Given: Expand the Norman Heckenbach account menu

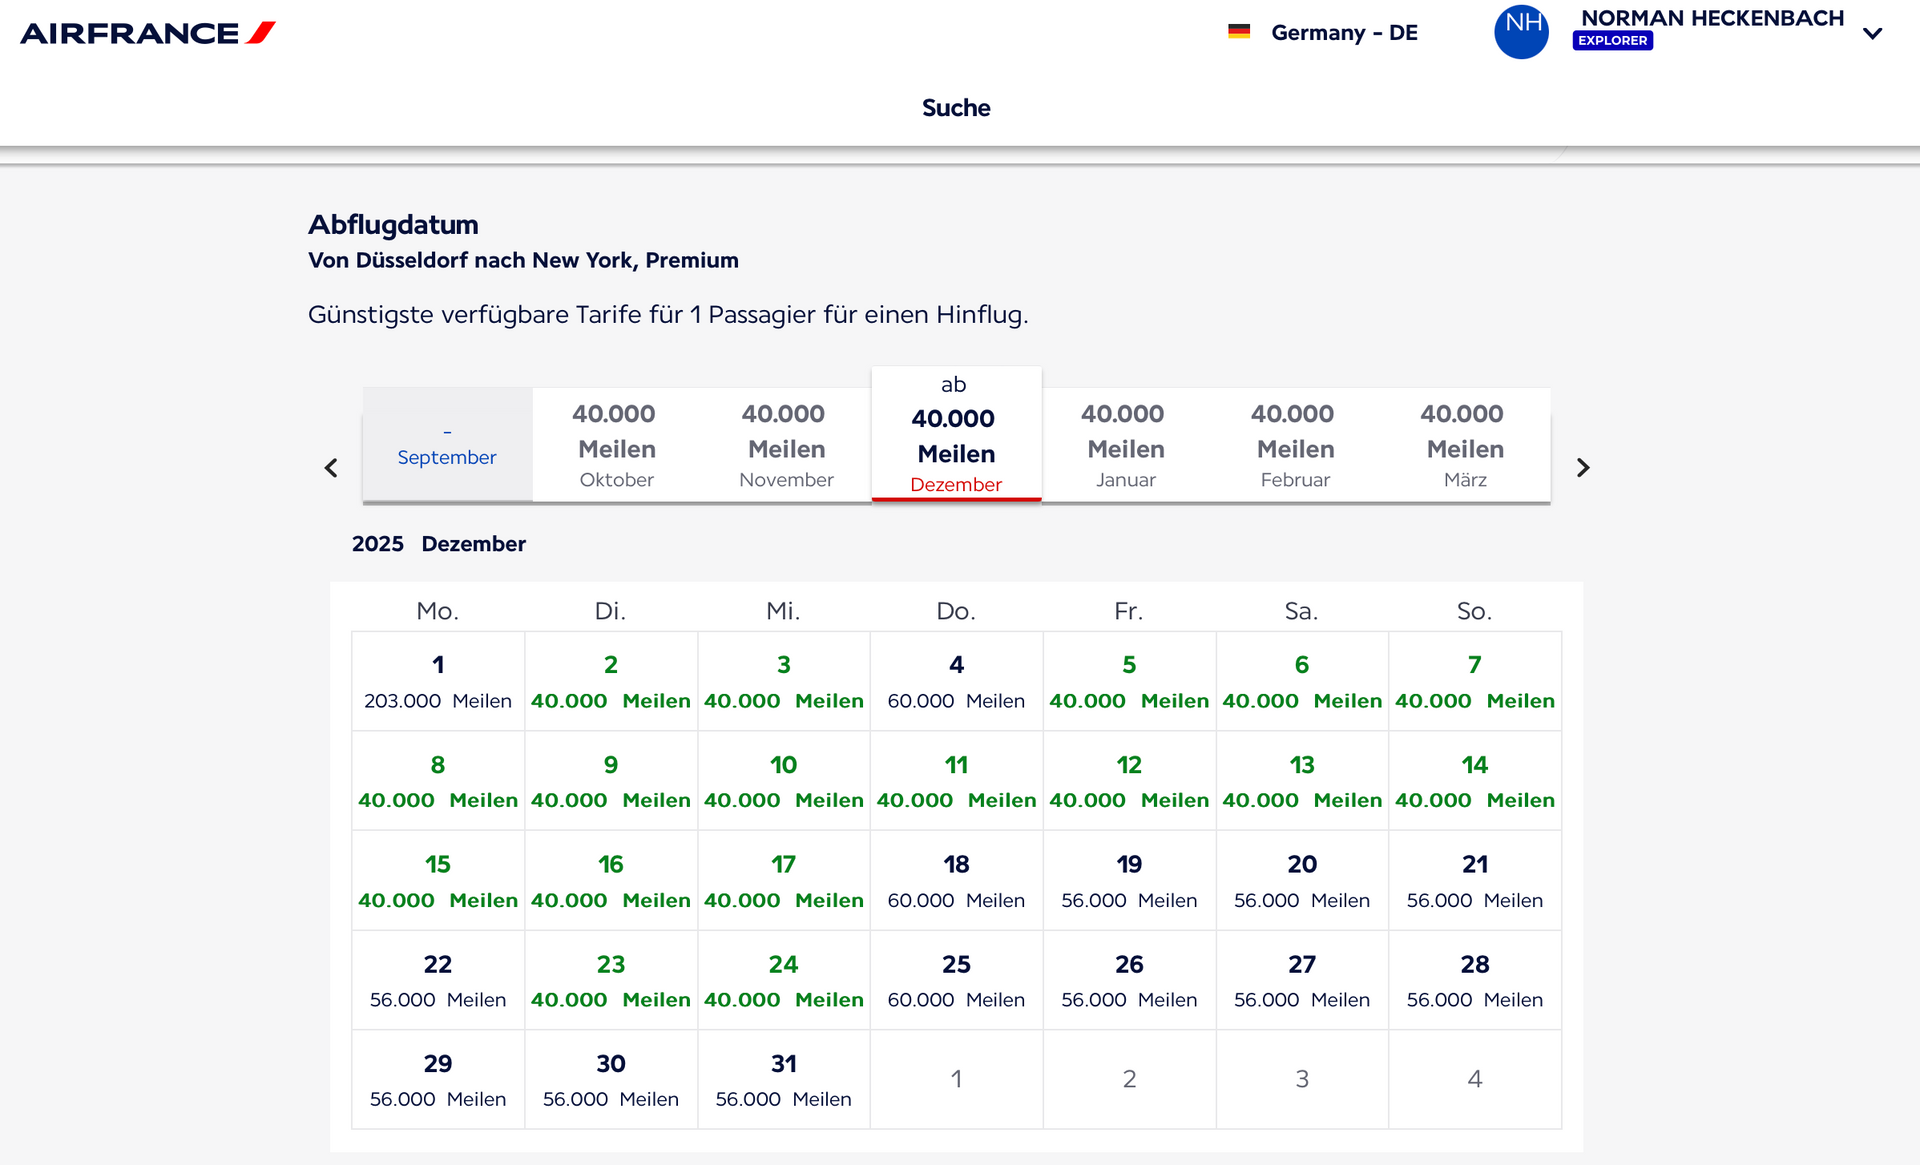Looking at the screenshot, I should (1873, 33).
